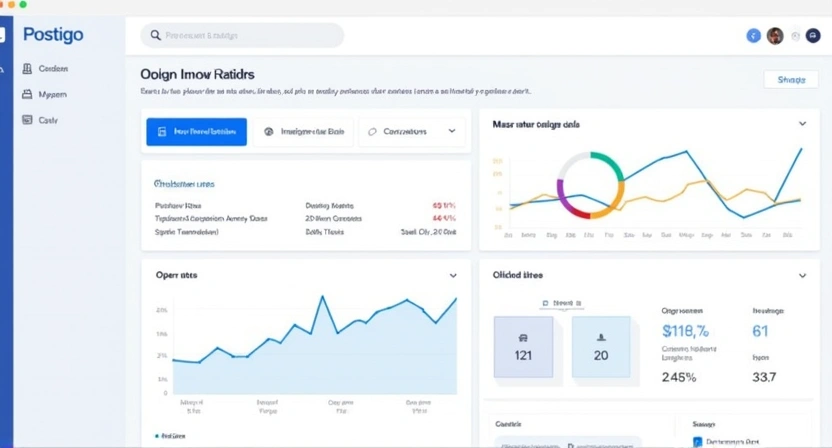The height and width of the screenshot is (448, 832).
Task: Open the first sidebar item with the building icon
Action: 45,68
